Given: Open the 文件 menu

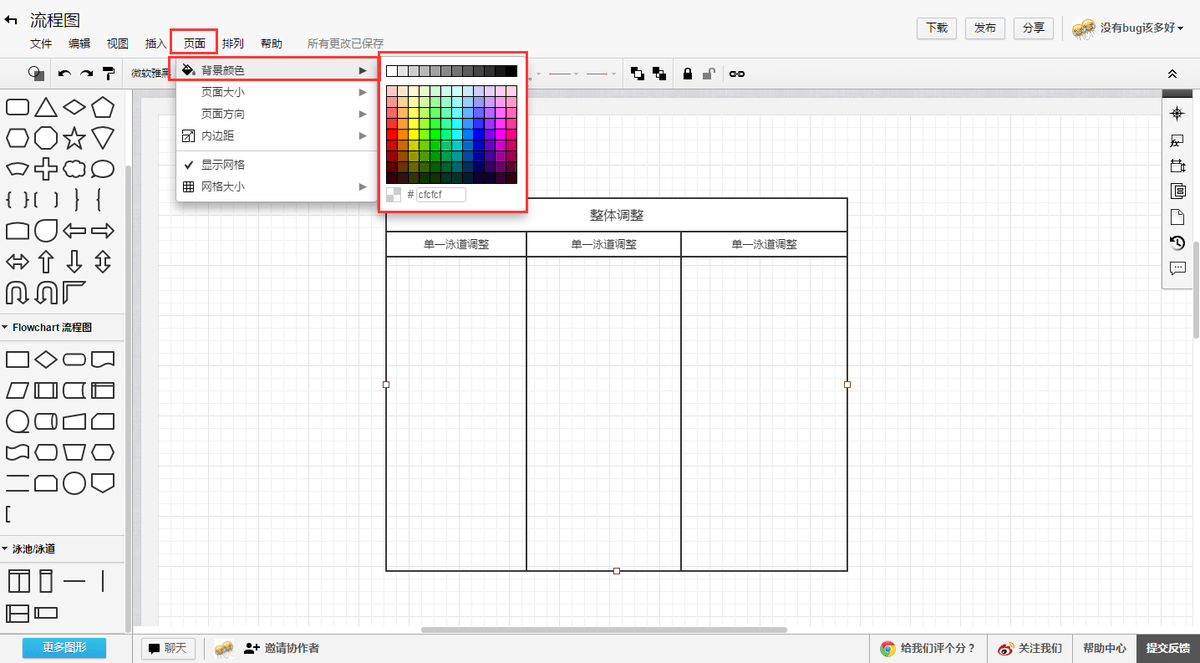Looking at the screenshot, I should click(41, 44).
